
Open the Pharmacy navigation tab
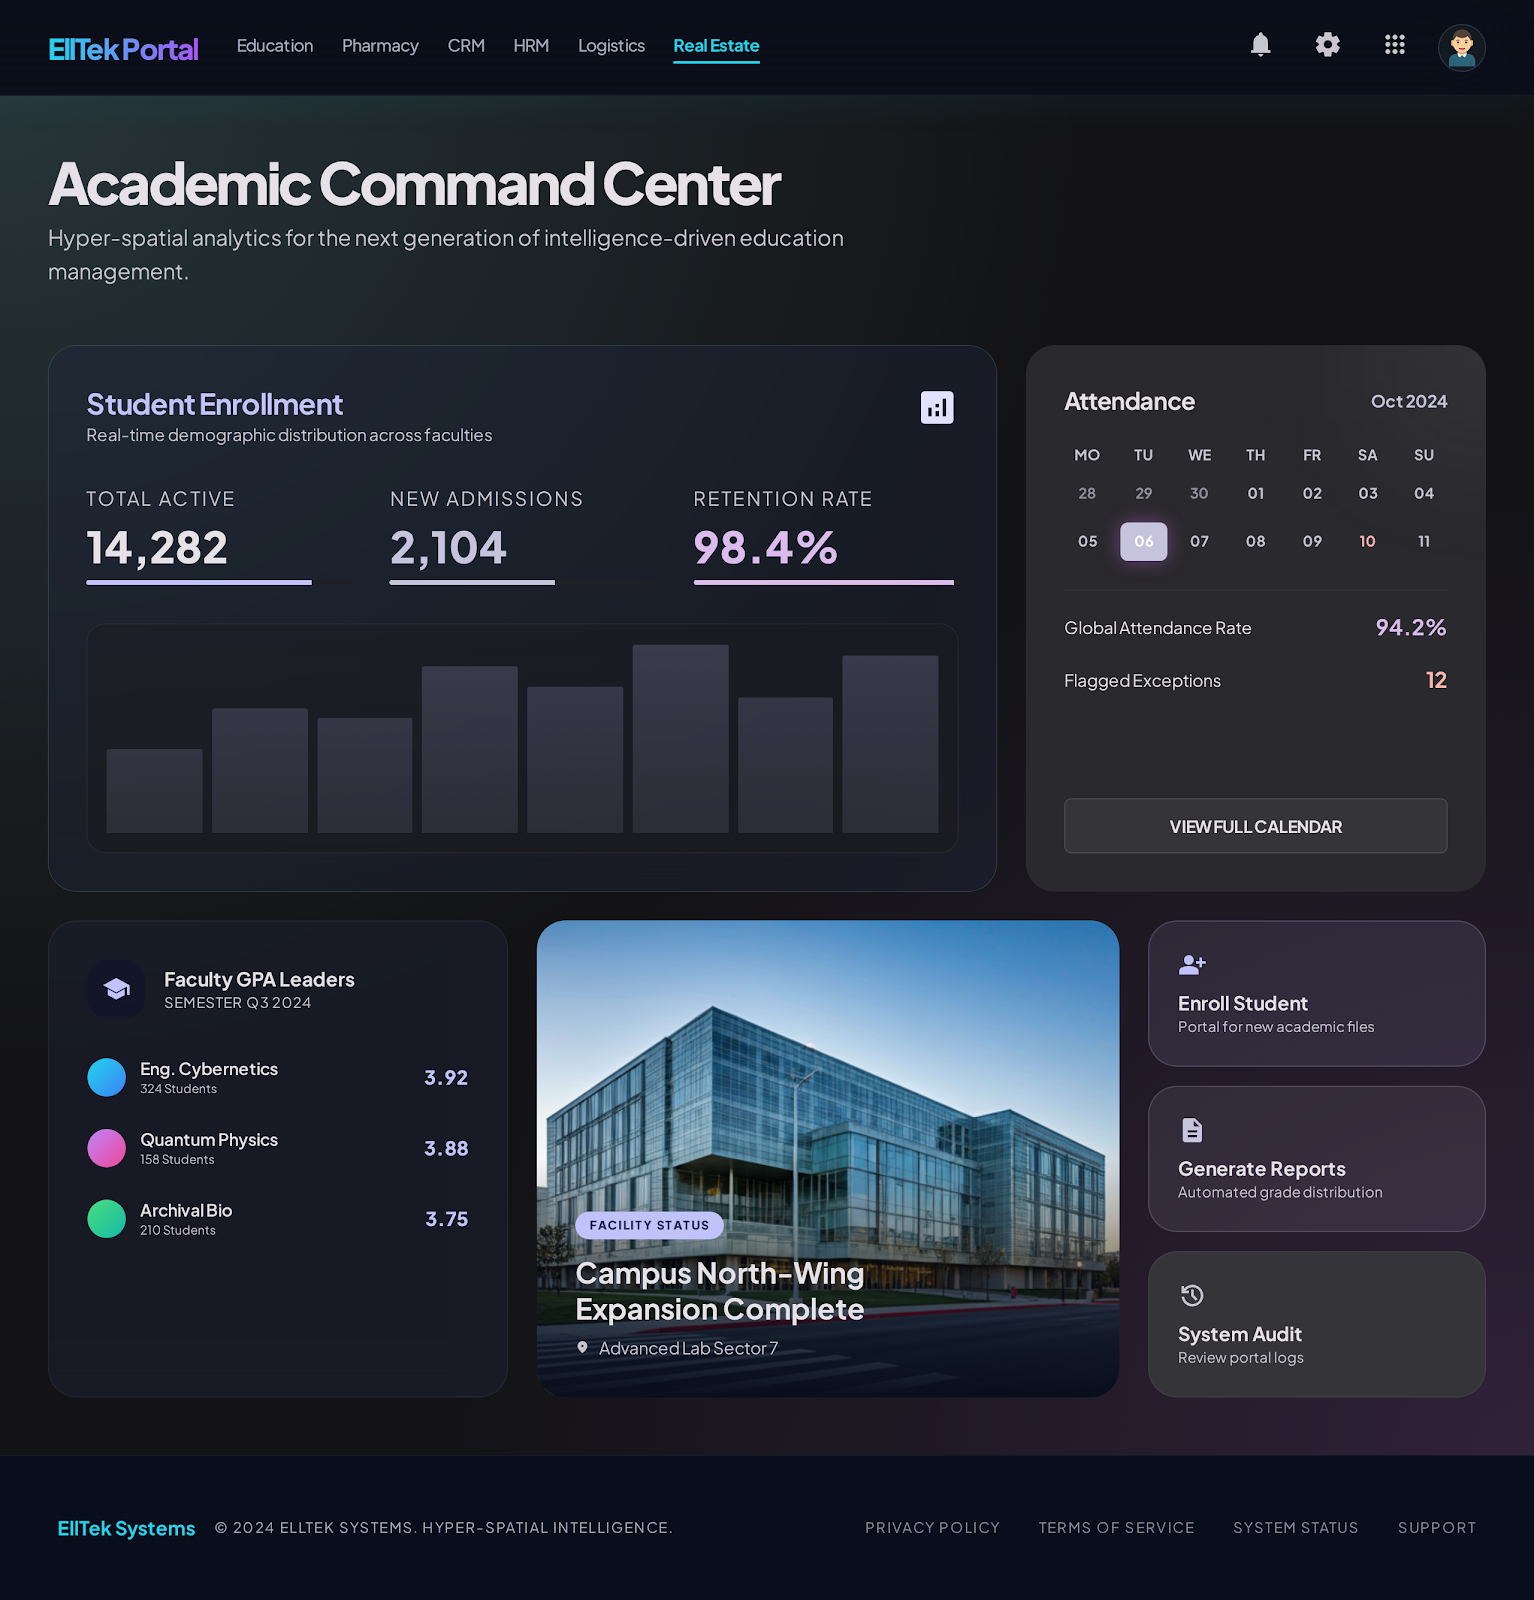coord(380,46)
